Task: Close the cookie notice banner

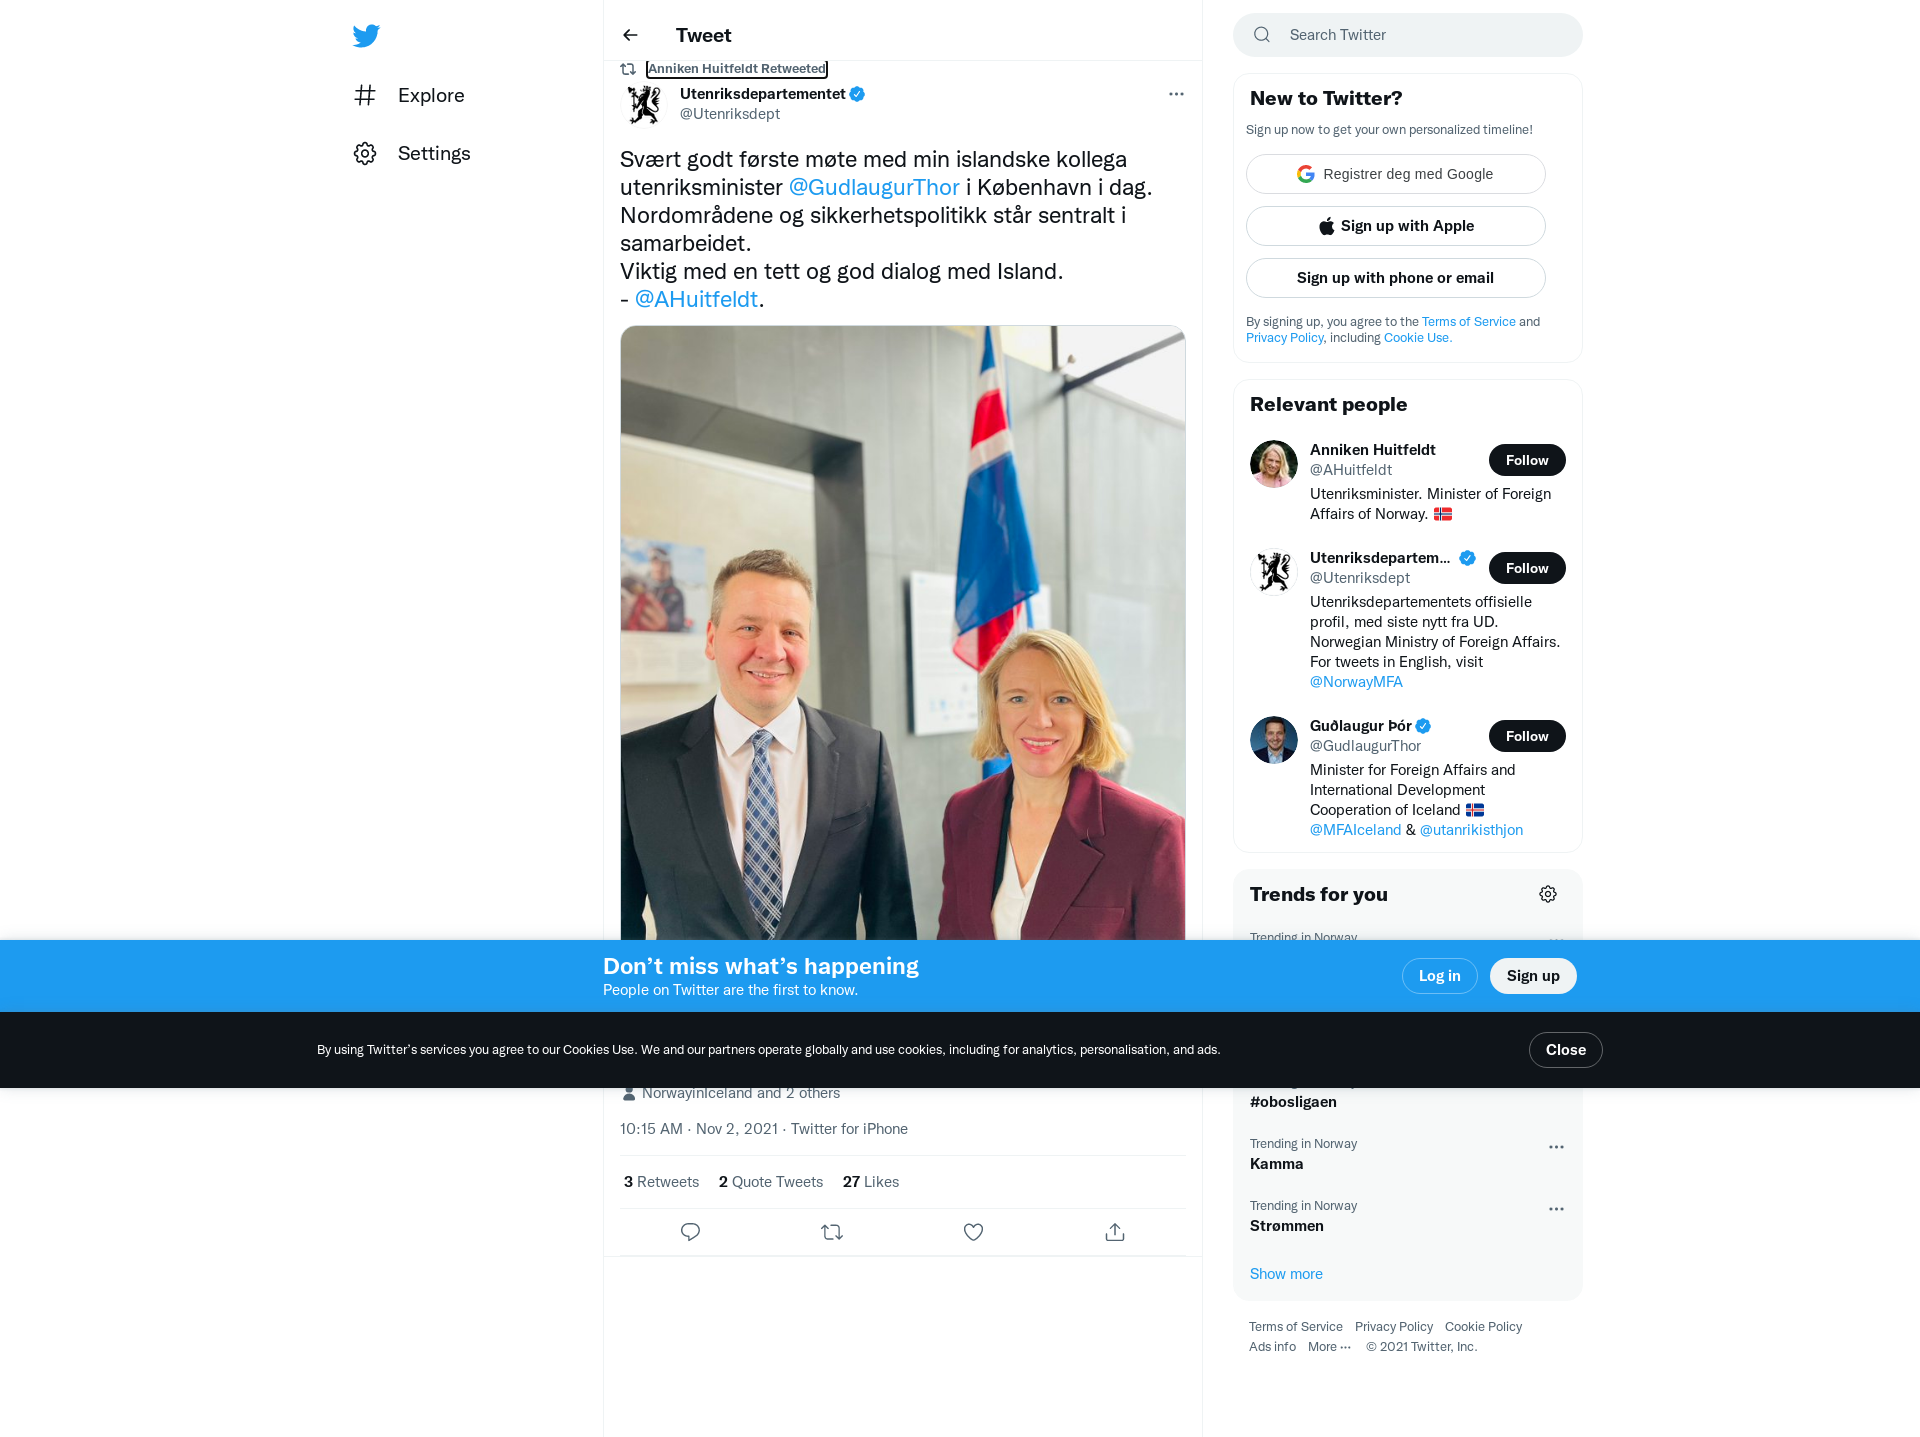Action: pyautogui.click(x=1566, y=1050)
